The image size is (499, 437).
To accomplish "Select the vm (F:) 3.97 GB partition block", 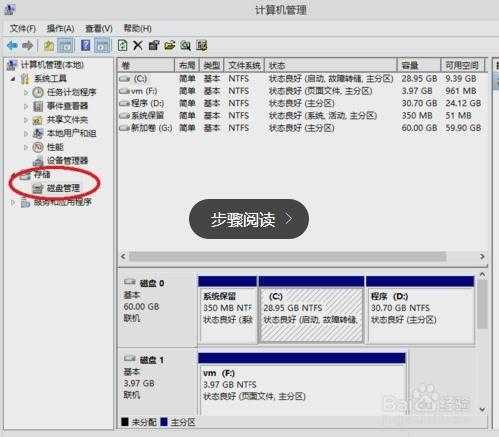I will coord(302,383).
